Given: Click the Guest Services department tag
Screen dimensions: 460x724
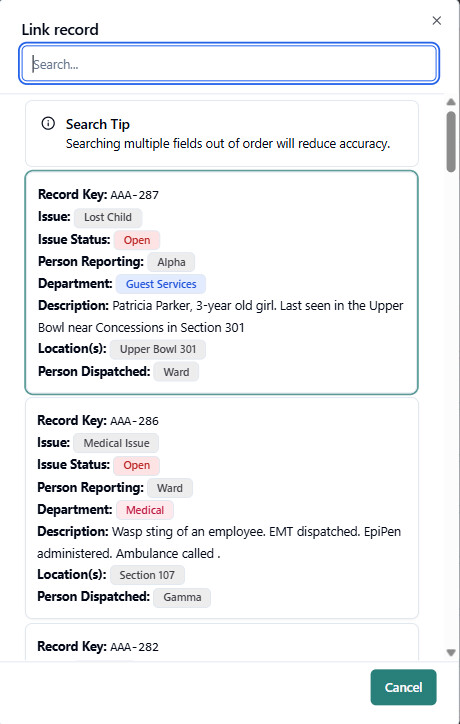Looking at the screenshot, I should 161,284.
